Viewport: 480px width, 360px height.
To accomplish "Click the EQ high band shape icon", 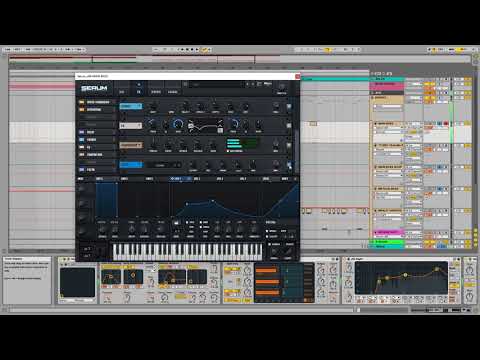I will [220, 130].
